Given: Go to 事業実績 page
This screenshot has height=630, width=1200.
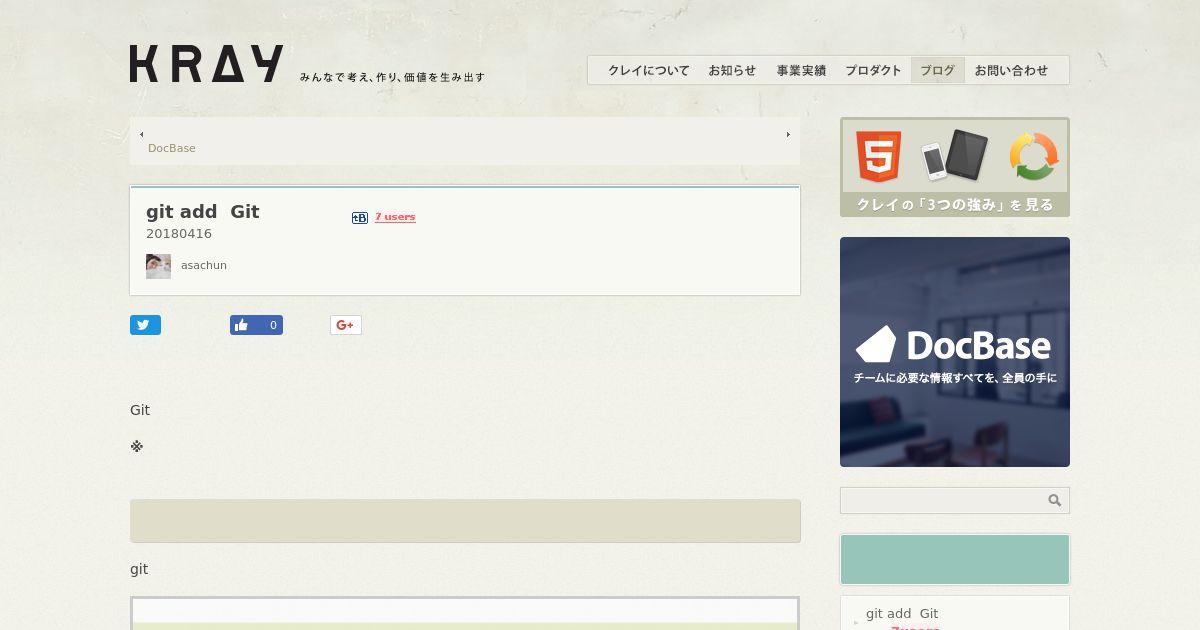Looking at the screenshot, I should pos(801,70).
